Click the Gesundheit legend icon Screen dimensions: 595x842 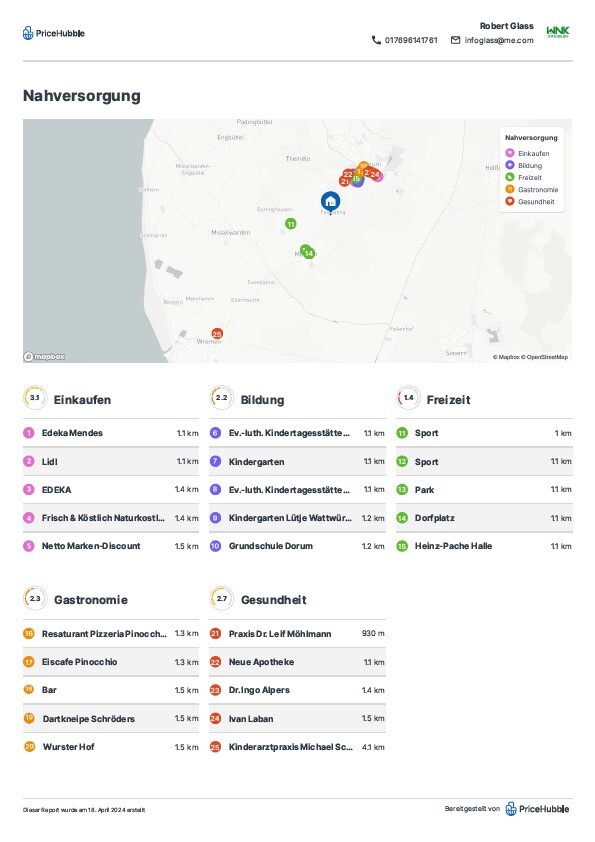[x=510, y=201]
